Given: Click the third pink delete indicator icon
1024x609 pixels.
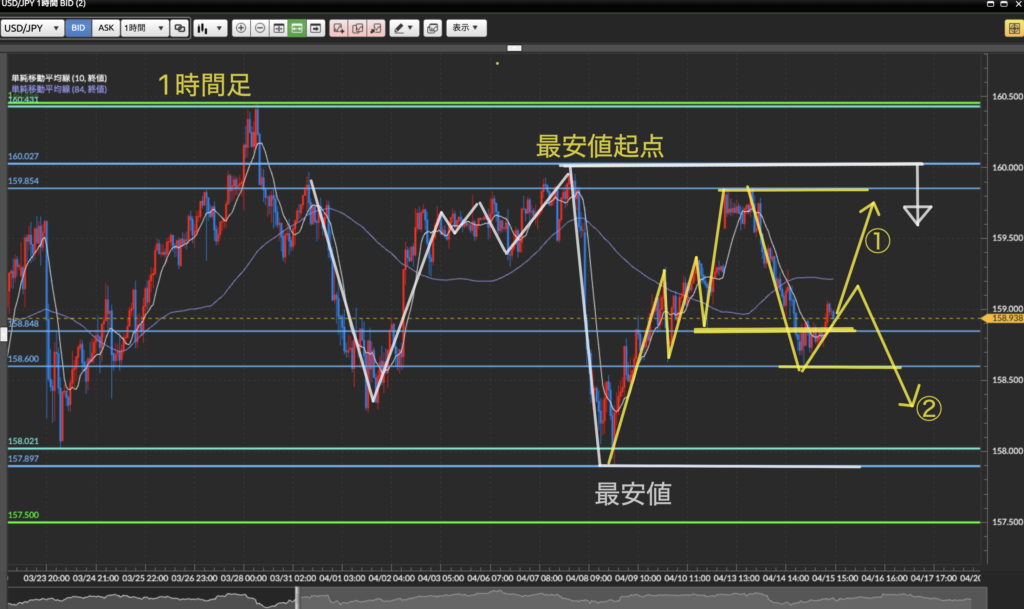Looking at the screenshot, I should [x=376, y=29].
